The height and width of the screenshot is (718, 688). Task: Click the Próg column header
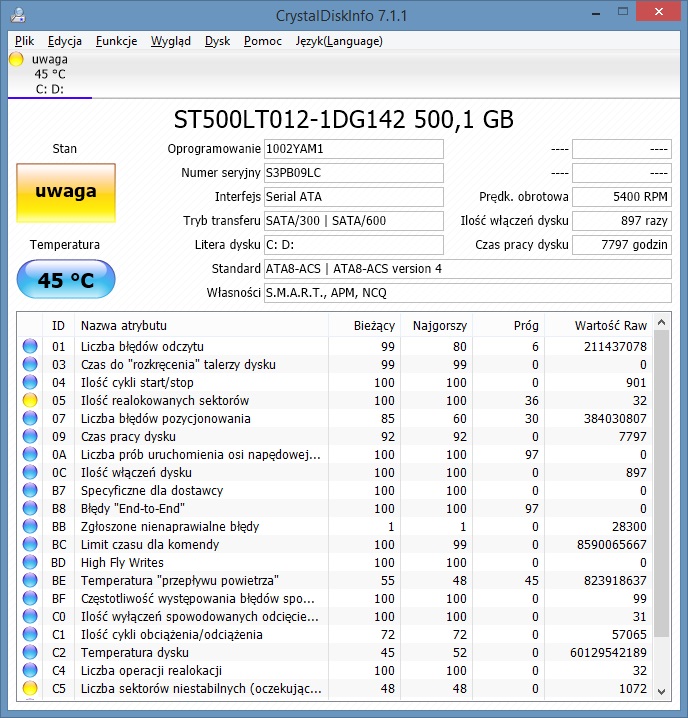pyautogui.click(x=509, y=326)
